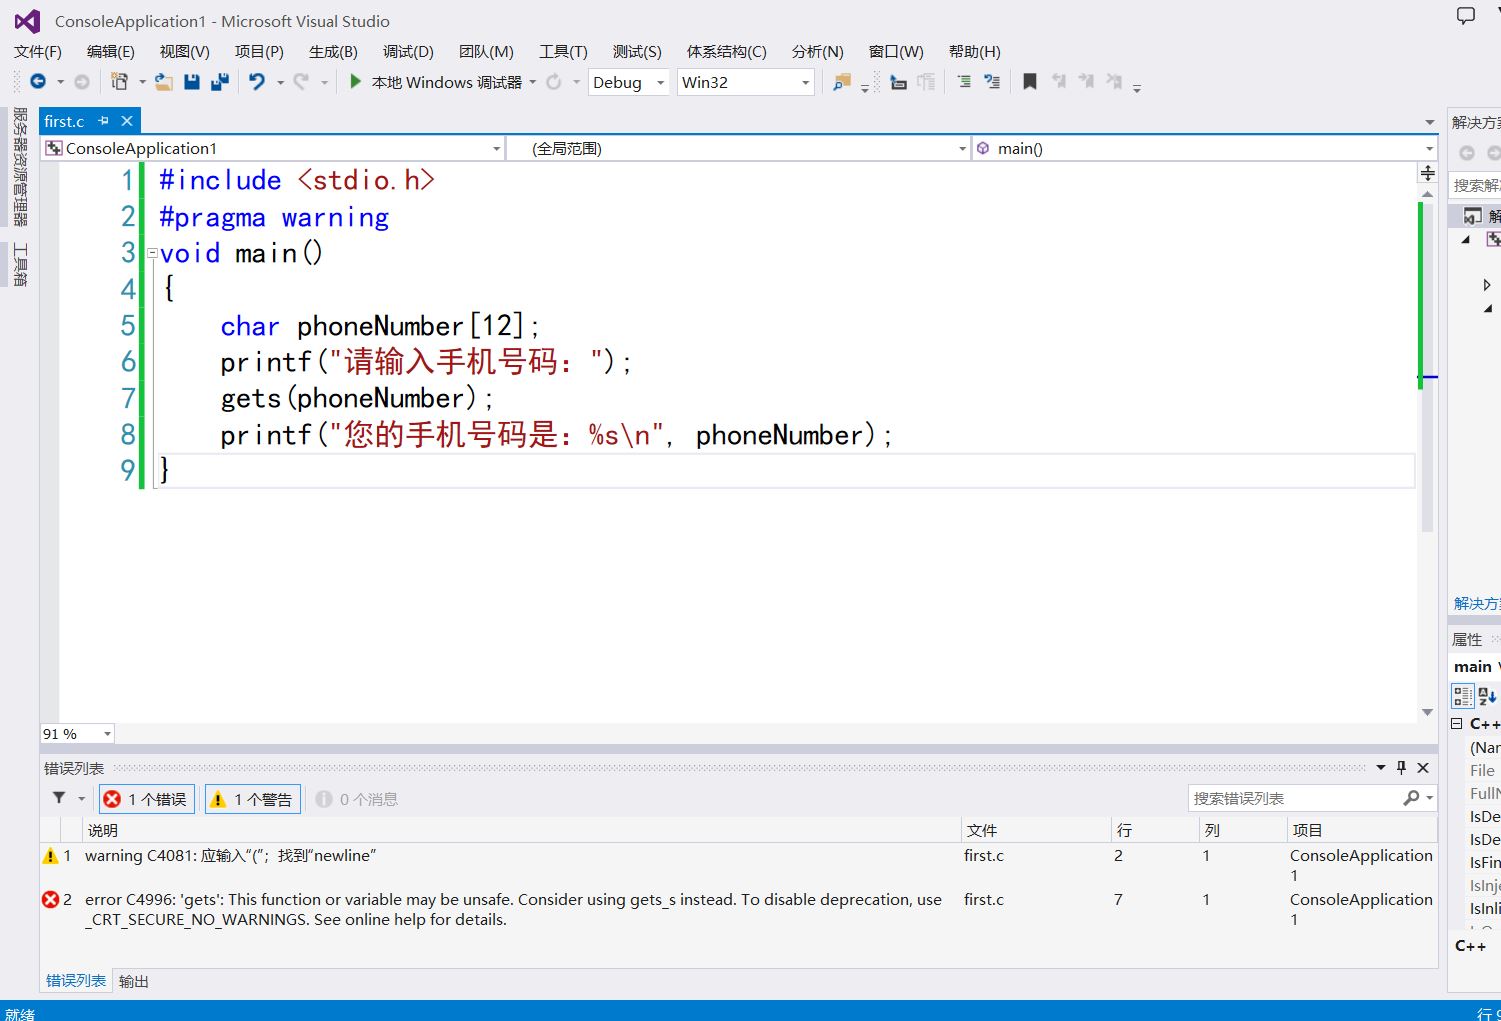Close the first.c tab
Screen dimensions: 1501x1021
pos(127,121)
